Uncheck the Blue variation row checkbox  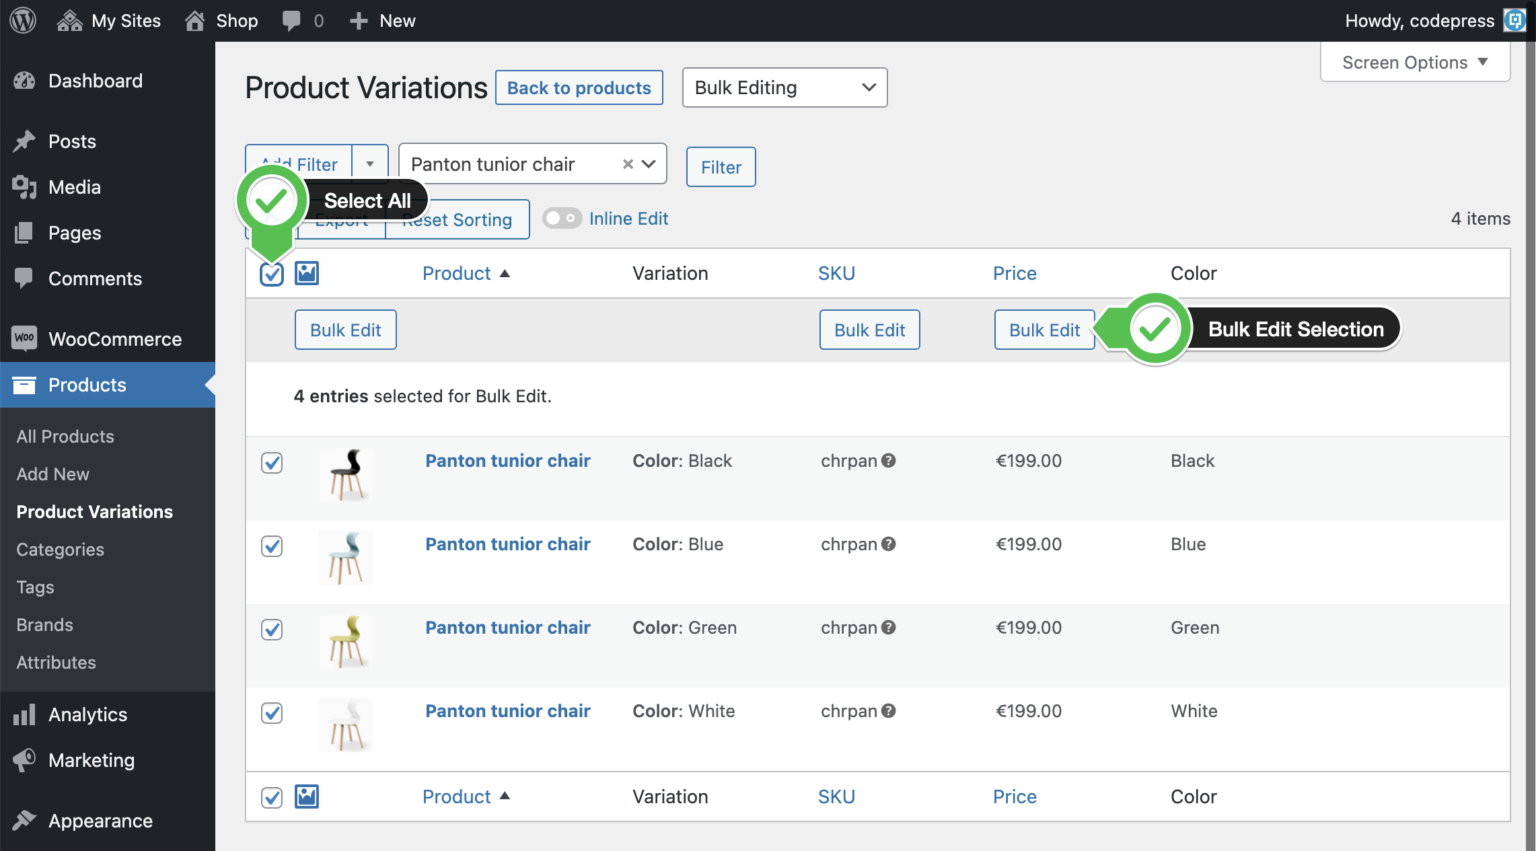click(271, 546)
